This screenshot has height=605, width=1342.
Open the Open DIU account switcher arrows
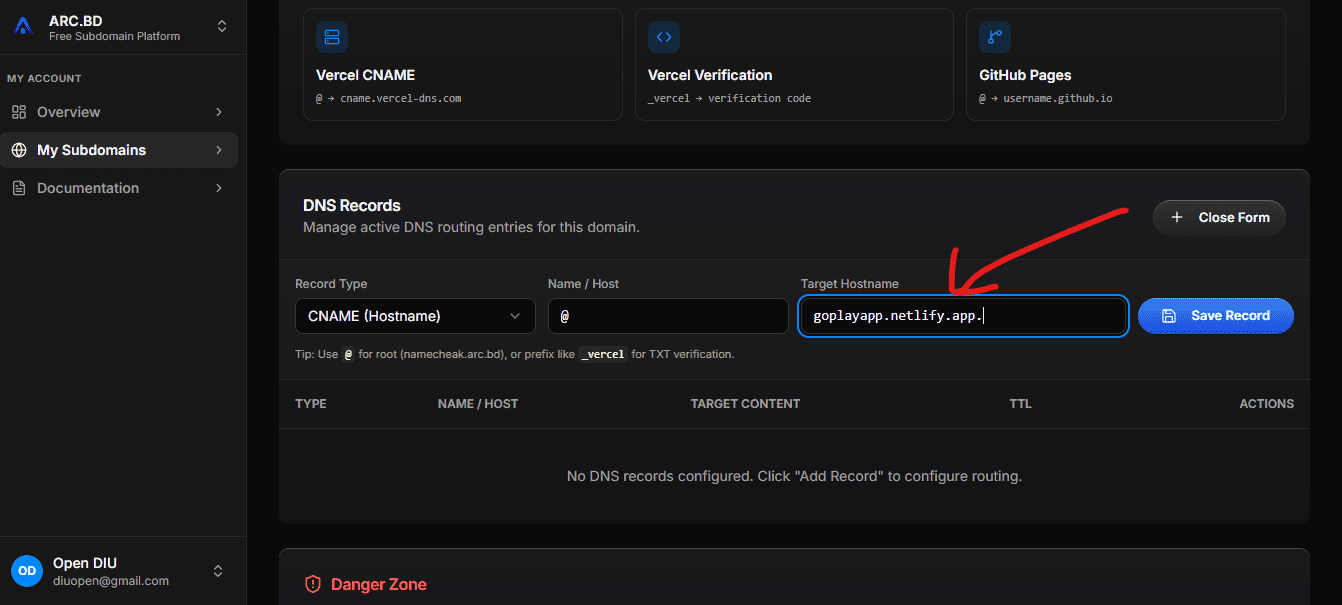218,571
